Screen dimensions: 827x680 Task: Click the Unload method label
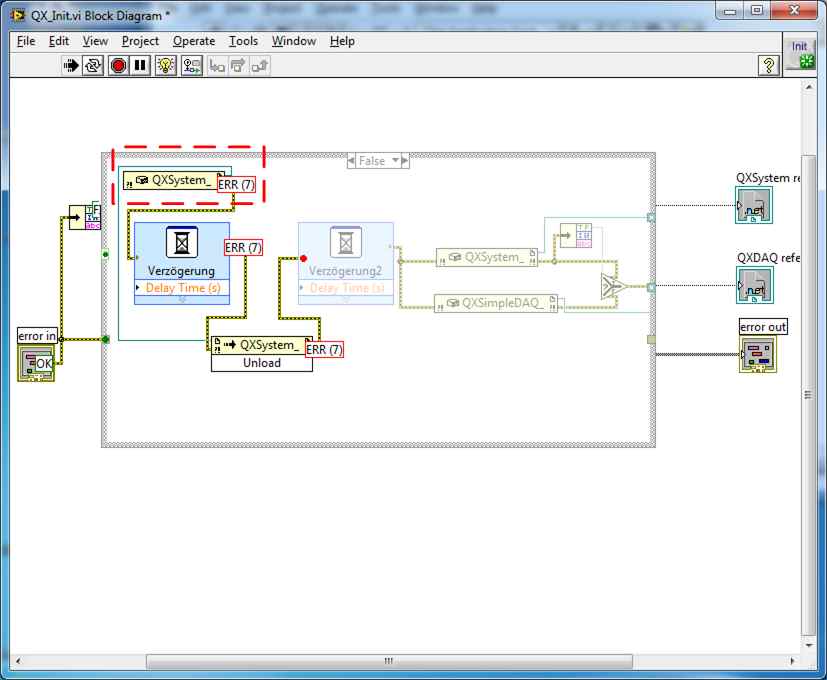coord(262,363)
